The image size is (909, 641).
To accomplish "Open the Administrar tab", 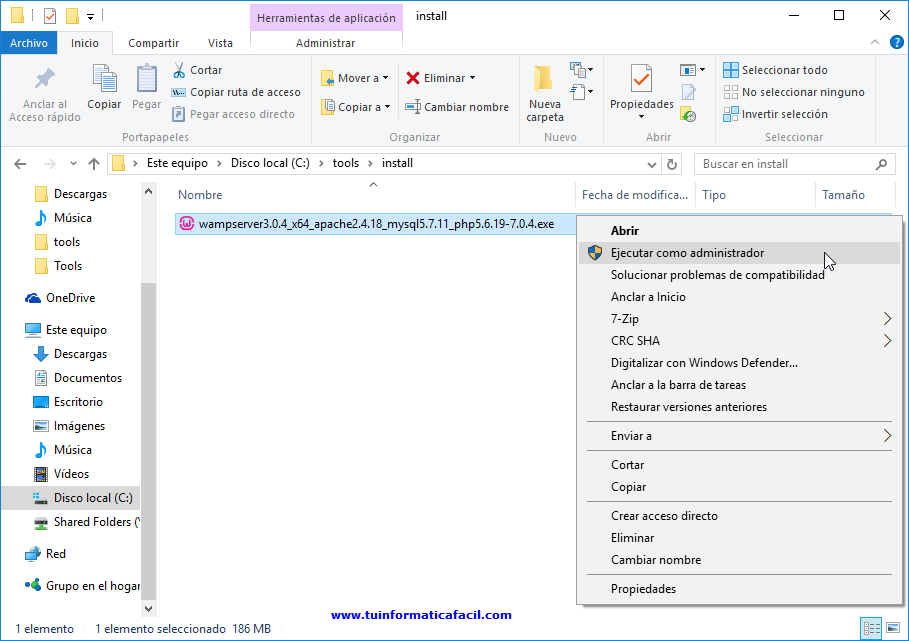I will 325,43.
